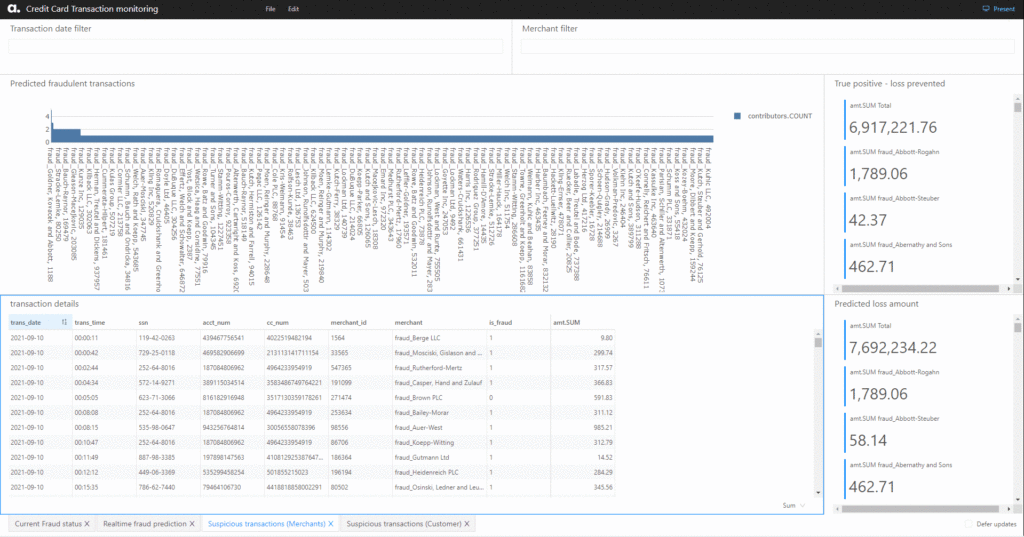Click scroll right arrow in Predicted loss panel
This screenshot has width=1024, height=537.
[1008, 508]
